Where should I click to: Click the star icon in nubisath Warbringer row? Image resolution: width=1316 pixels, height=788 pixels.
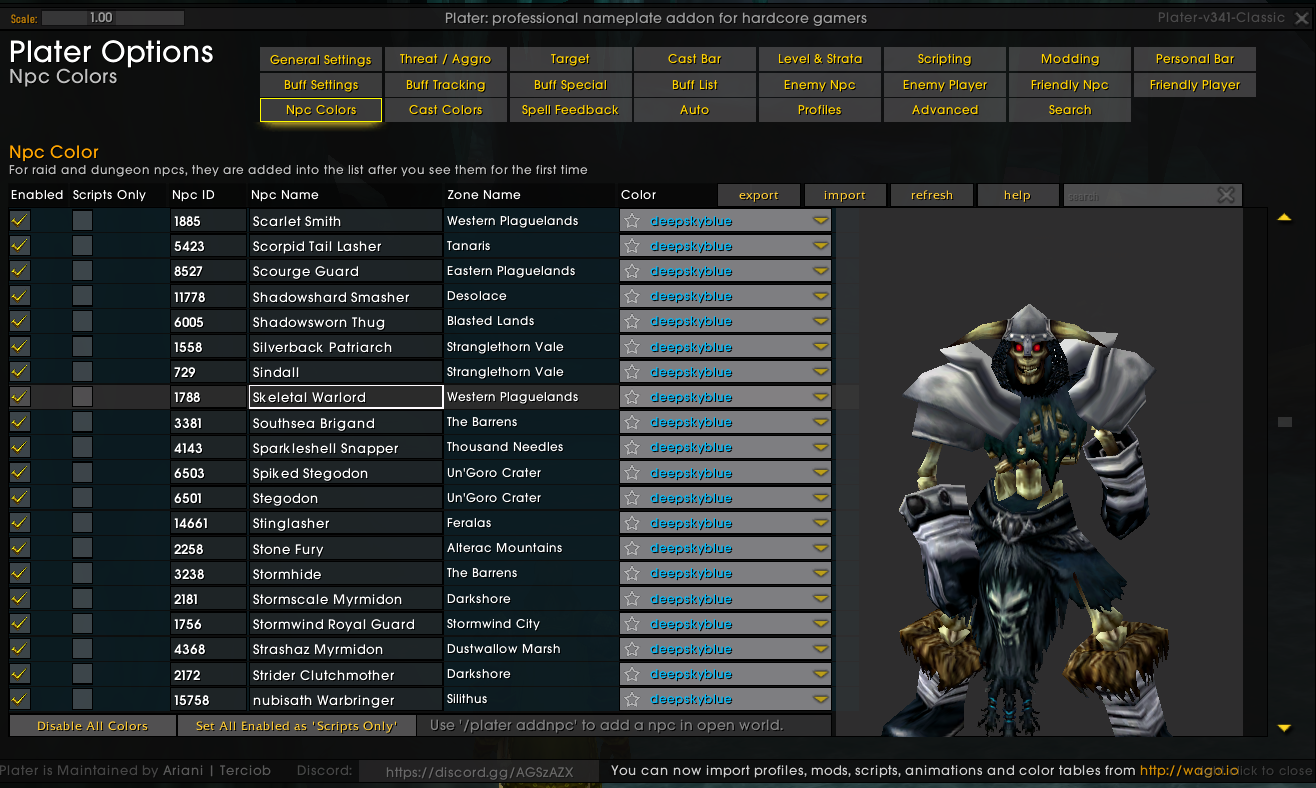632,700
